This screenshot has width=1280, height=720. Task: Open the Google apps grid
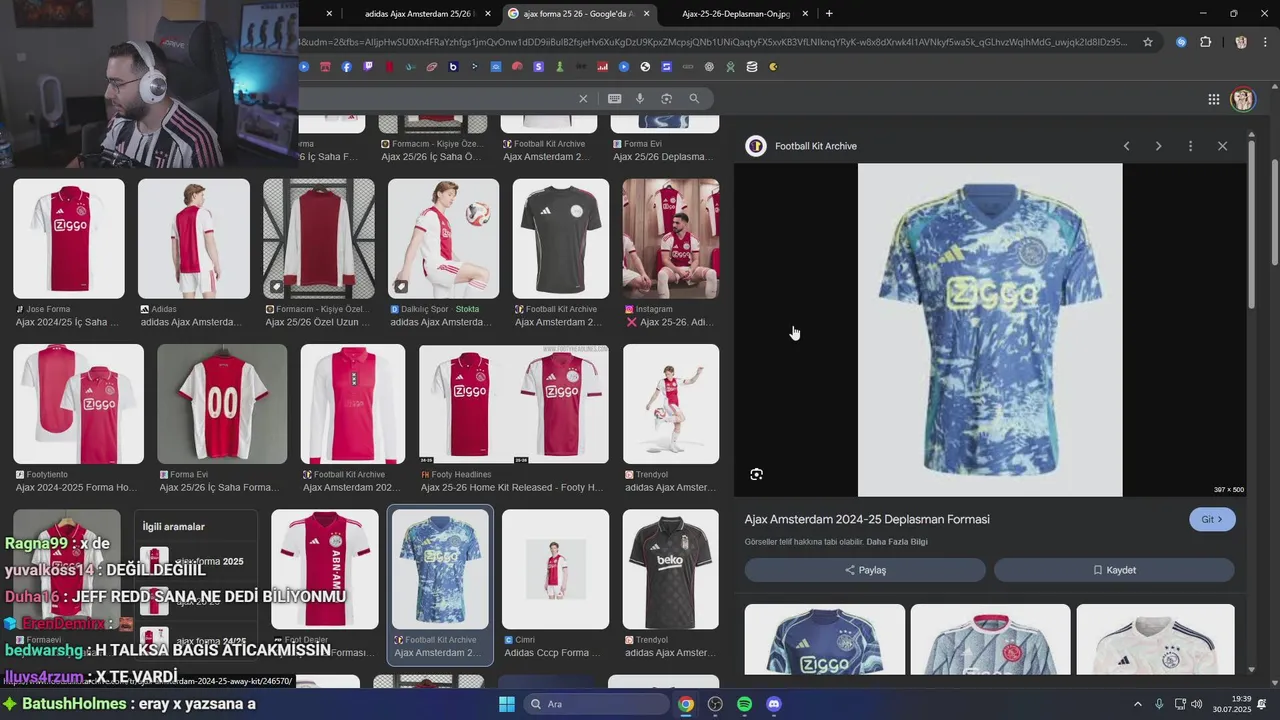coord(1213,99)
